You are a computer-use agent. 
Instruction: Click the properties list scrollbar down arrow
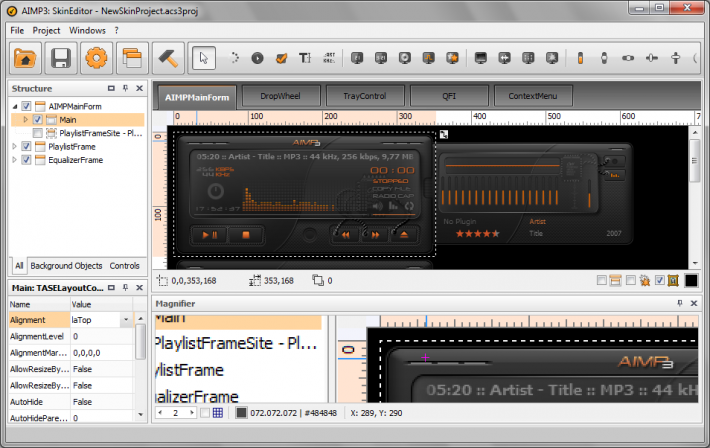point(140,414)
